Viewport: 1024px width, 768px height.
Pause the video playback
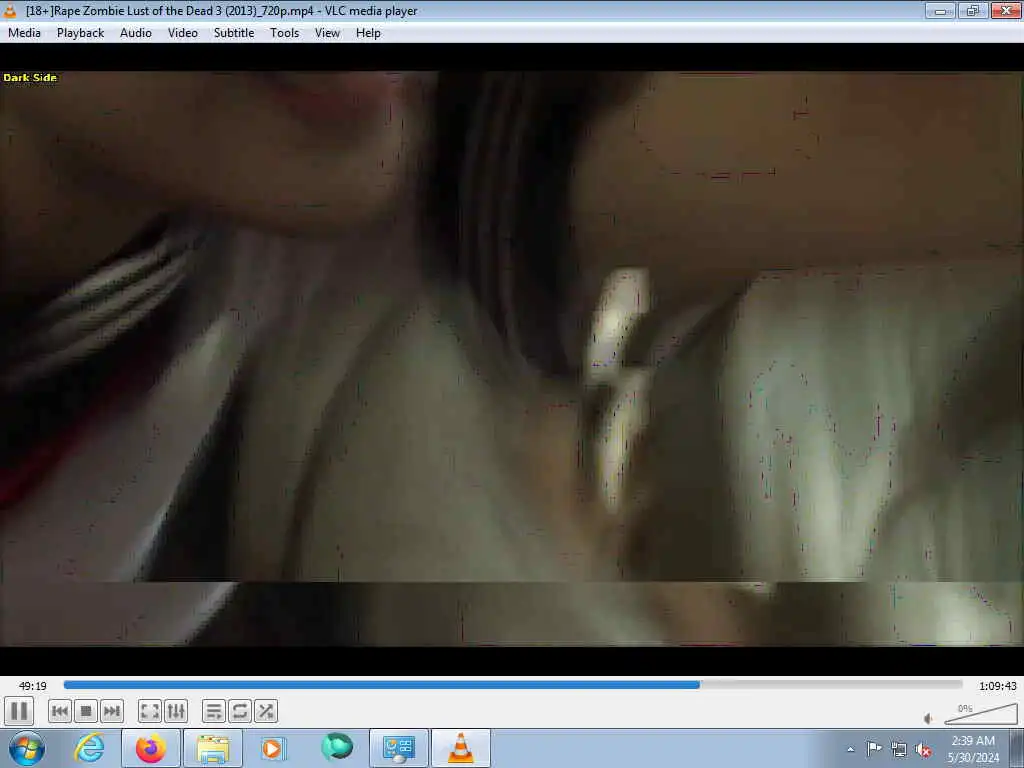(x=19, y=711)
